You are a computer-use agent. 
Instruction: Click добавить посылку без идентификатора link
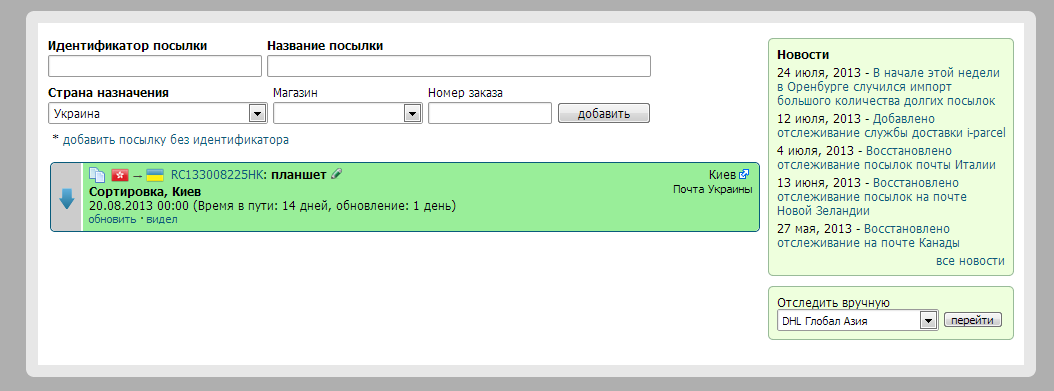pos(175,140)
